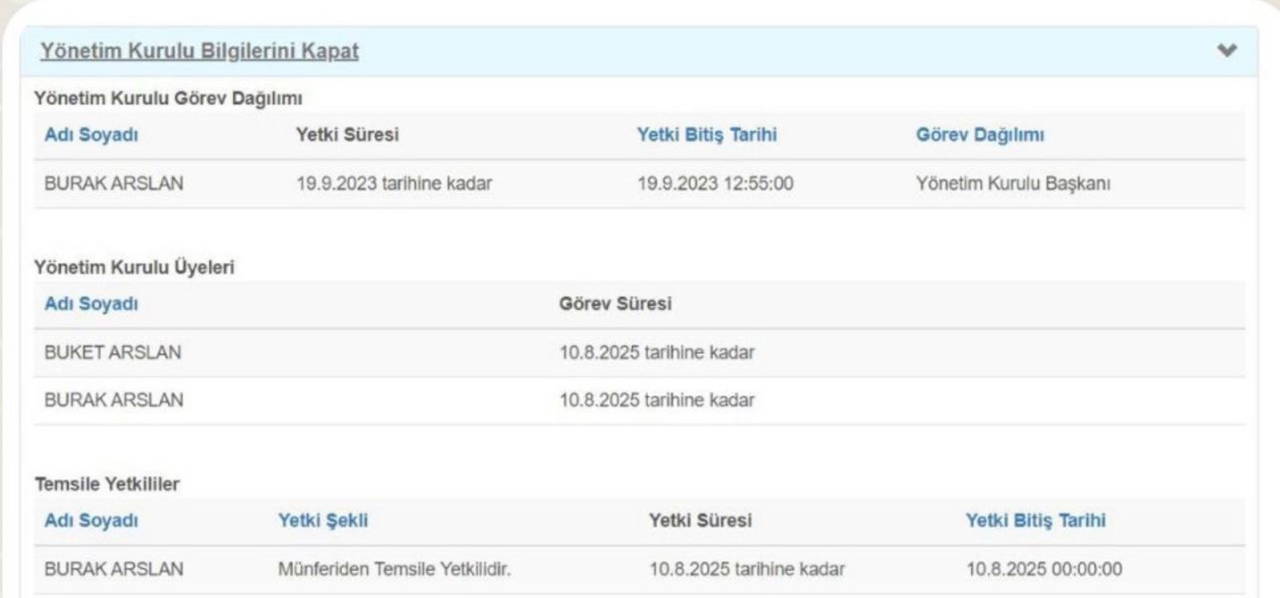1280x598 pixels.
Task: Collapse panel using the chevron down icon
Action: (1227, 51)
